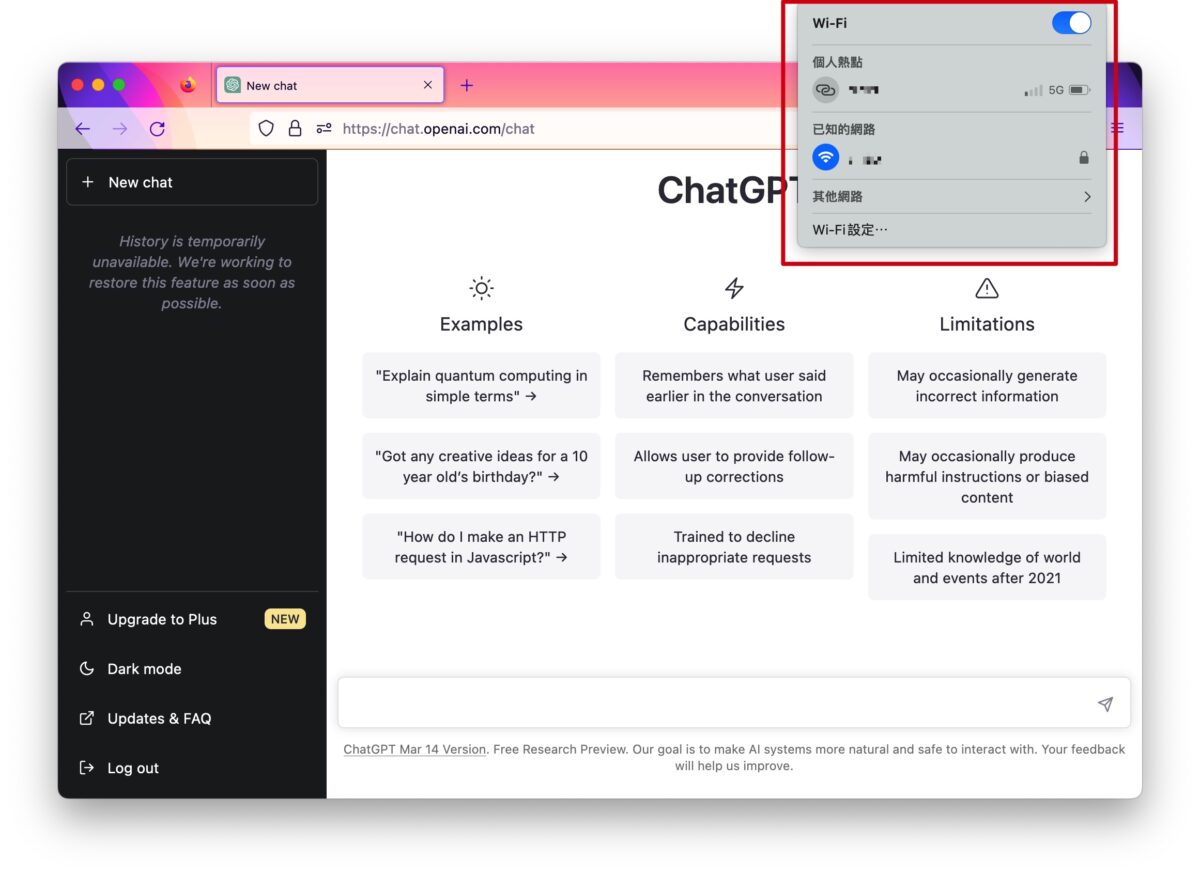Start a New chat from sidebar button
1200x875 pixels.
pos(192,182)
